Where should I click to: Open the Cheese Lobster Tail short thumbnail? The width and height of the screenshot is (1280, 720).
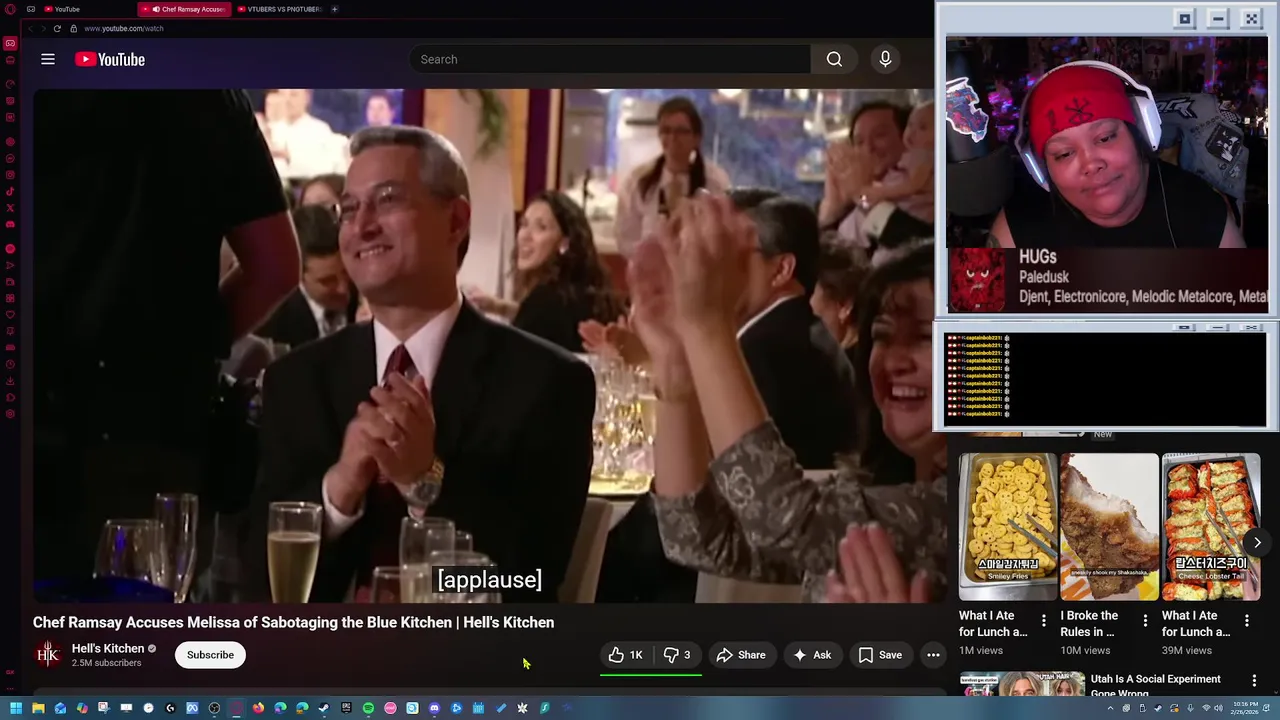tap(1211, 527)
